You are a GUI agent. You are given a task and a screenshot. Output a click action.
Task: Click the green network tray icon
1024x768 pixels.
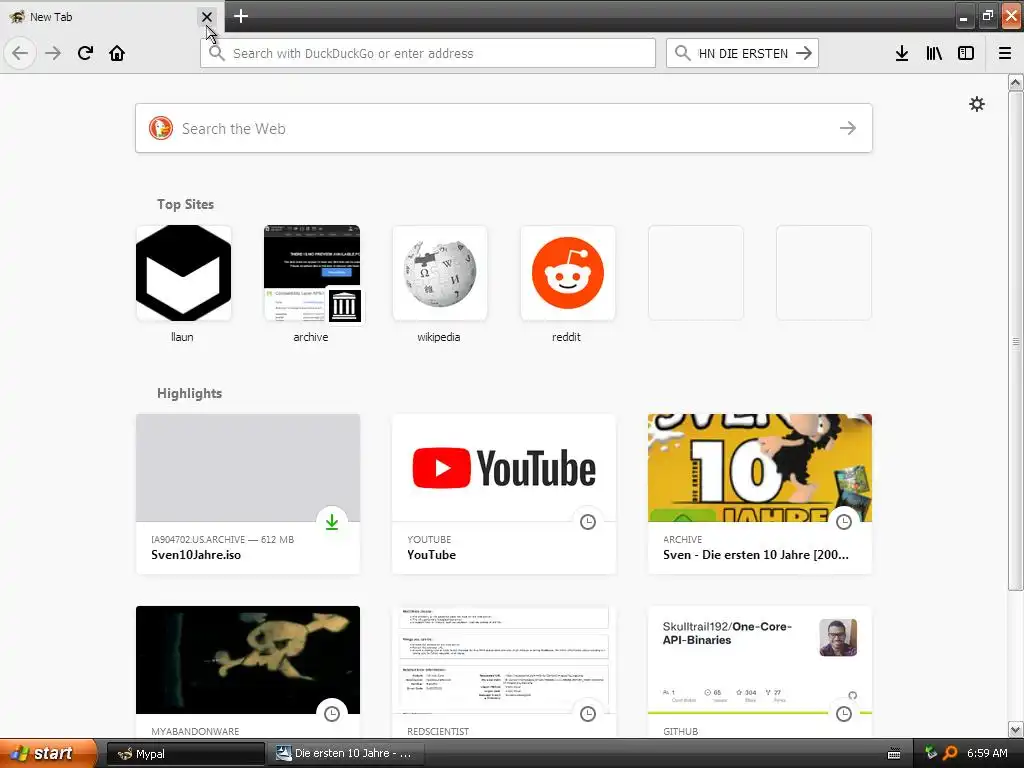click(x=931, y=753)
